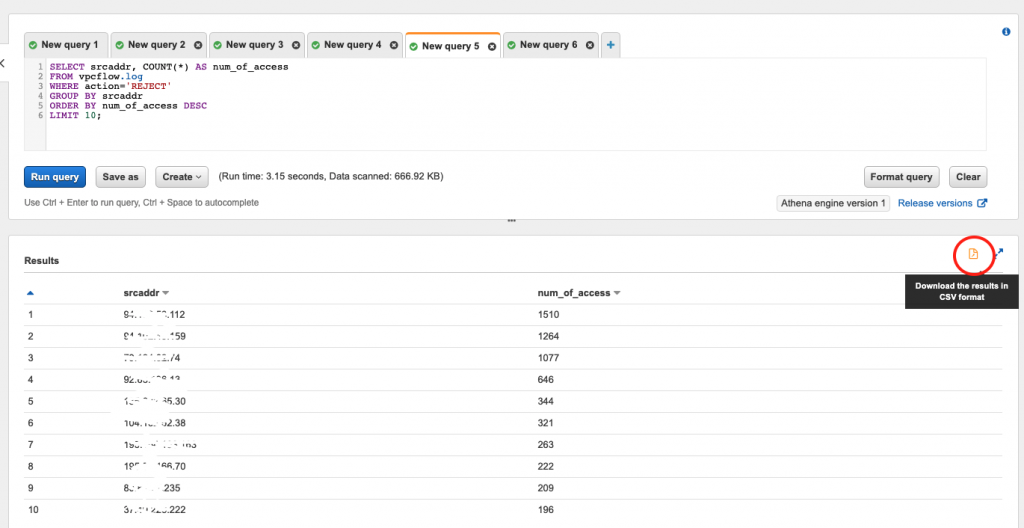The height and width of the screenshot is (528, 1024).
Task: Close New query 6 tab
Action: [590, 45]
